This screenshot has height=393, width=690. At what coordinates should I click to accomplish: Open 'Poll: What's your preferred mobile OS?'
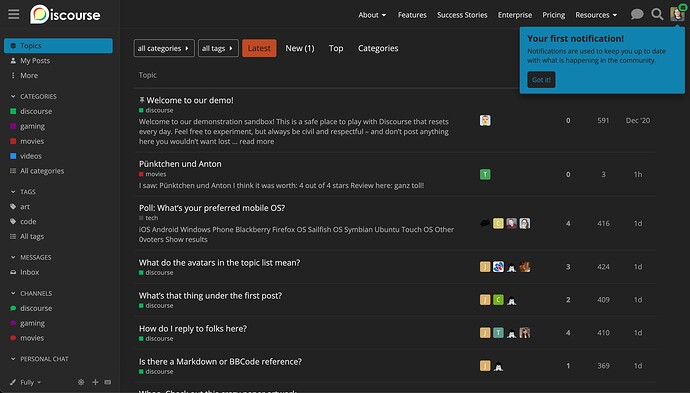click(212, 208)
